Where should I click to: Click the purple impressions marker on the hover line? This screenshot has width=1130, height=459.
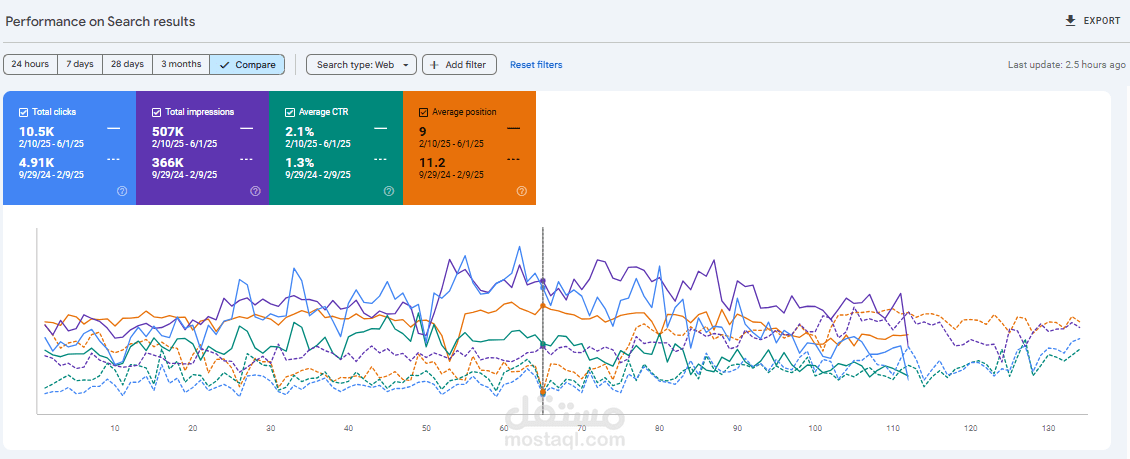pyautogui.click(x=543, y=280)
